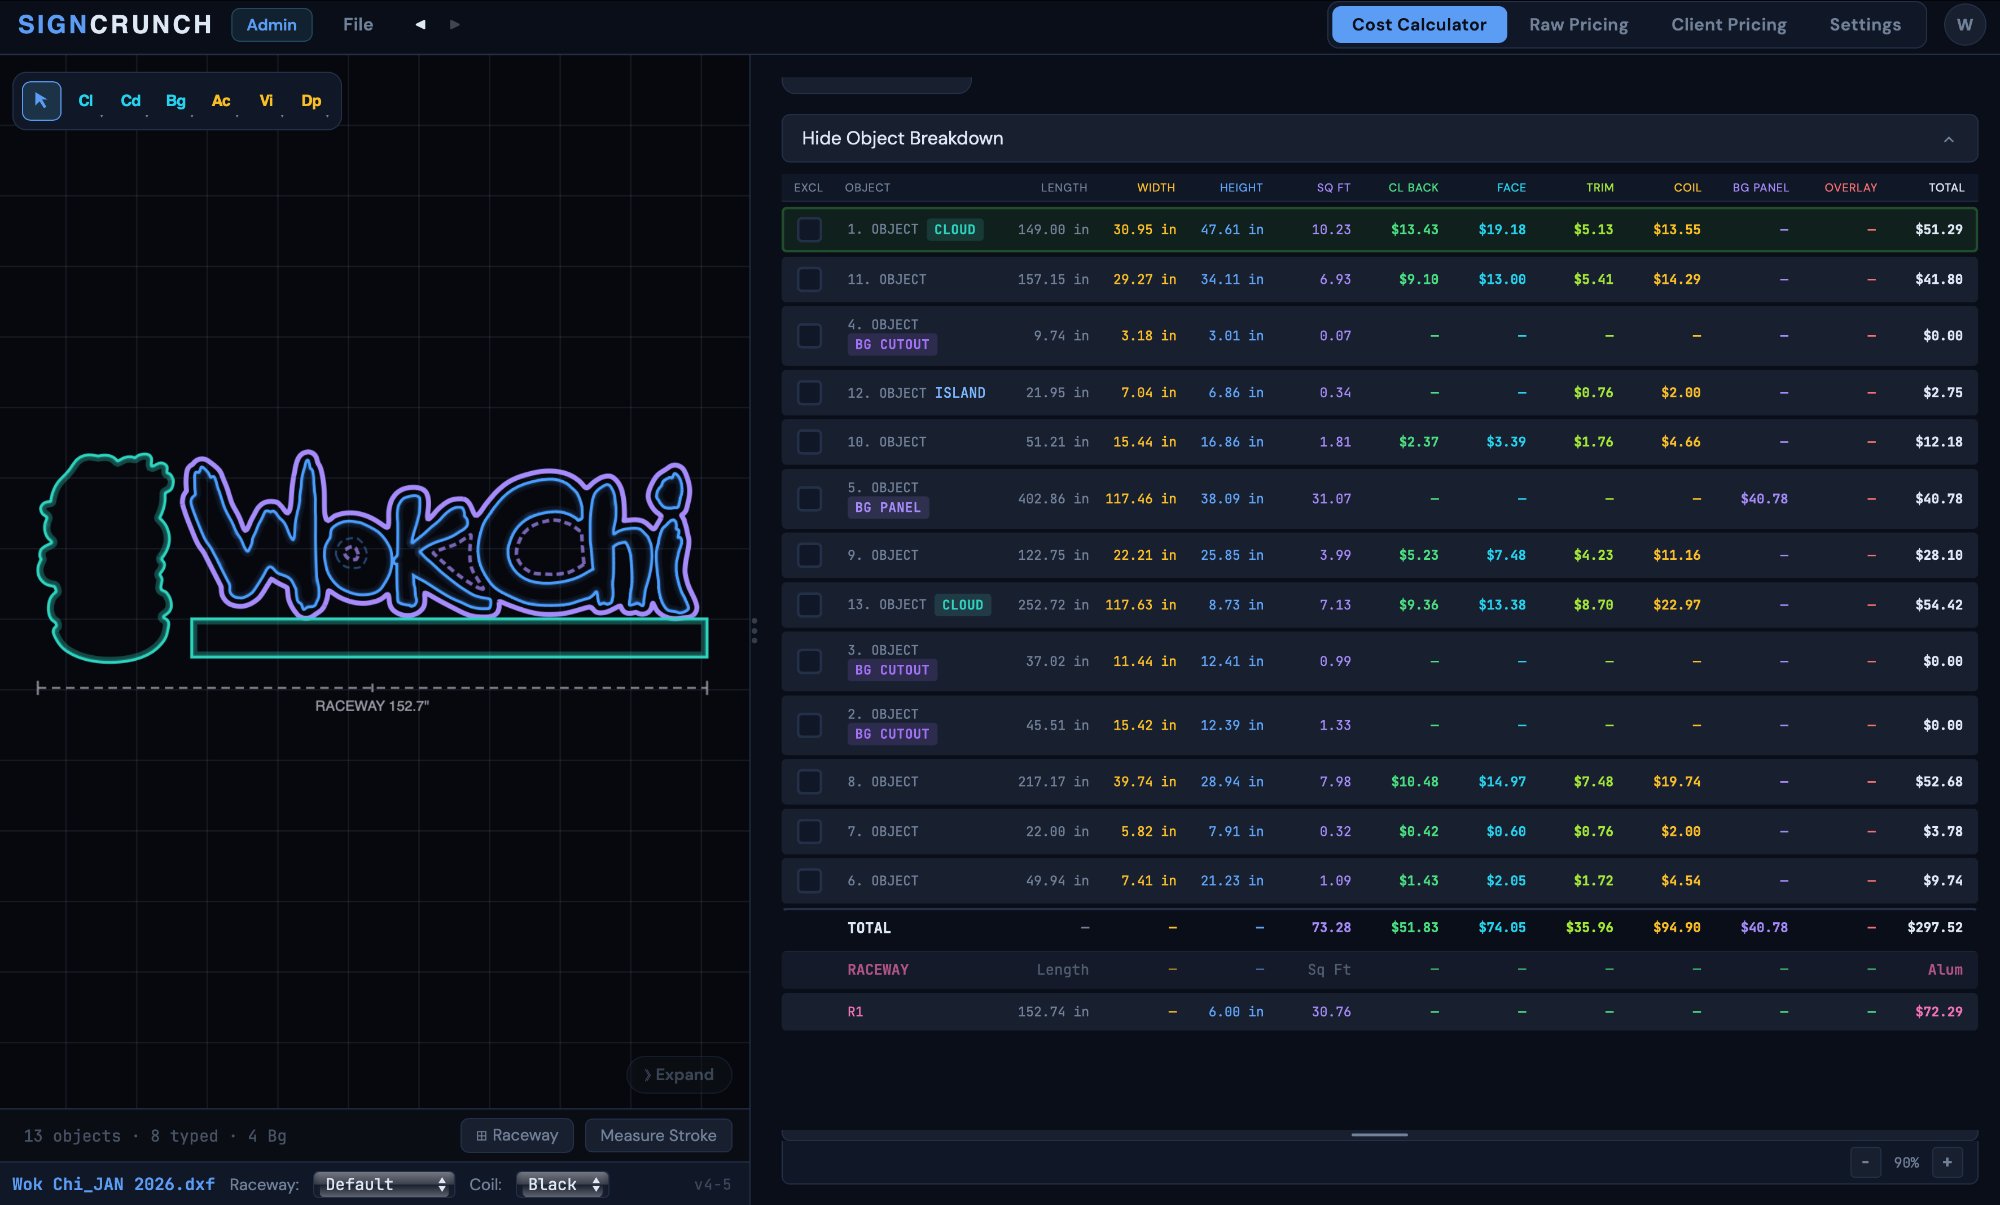2000x1205 pixels.
Task: Open the File menu
Action: click(358, 25)
